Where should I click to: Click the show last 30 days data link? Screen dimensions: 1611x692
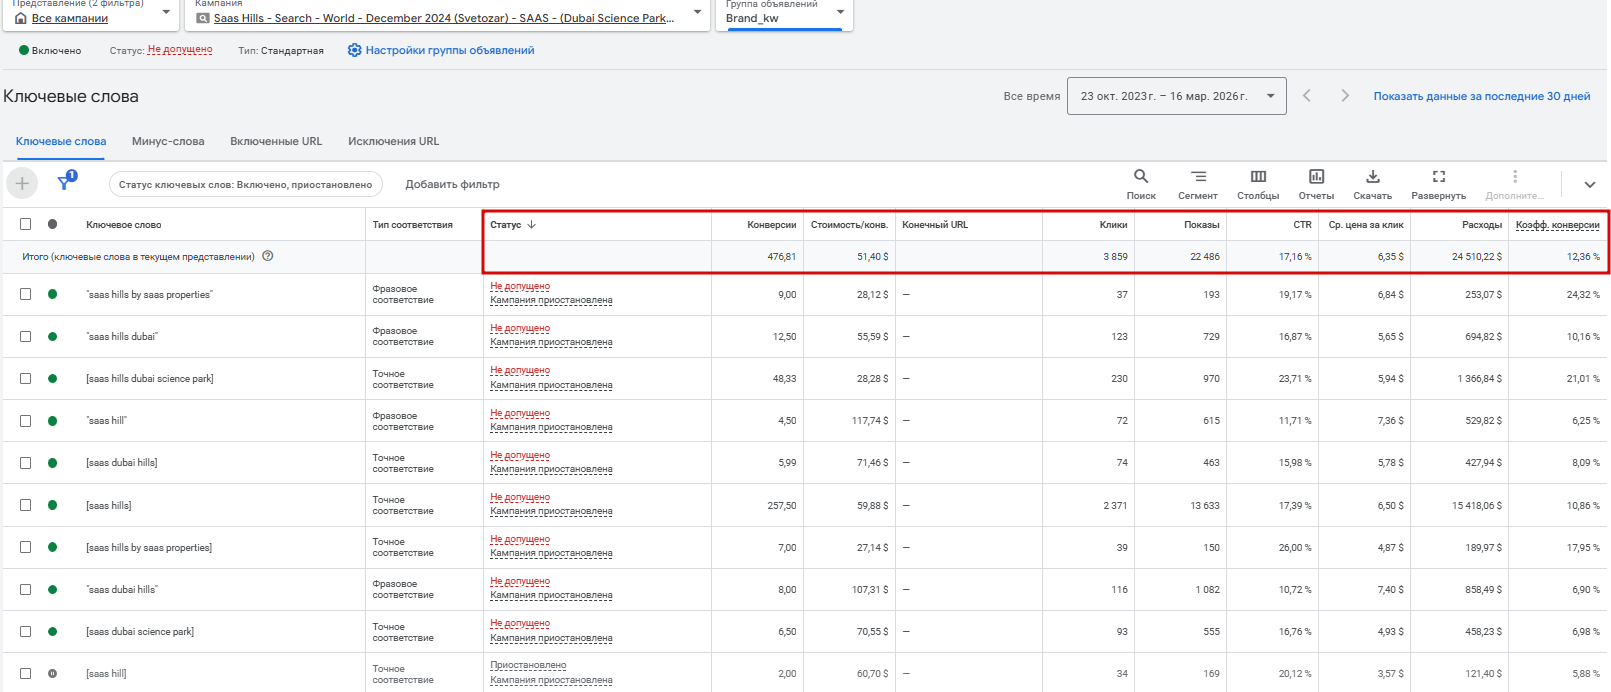[x=1481, y=96]
